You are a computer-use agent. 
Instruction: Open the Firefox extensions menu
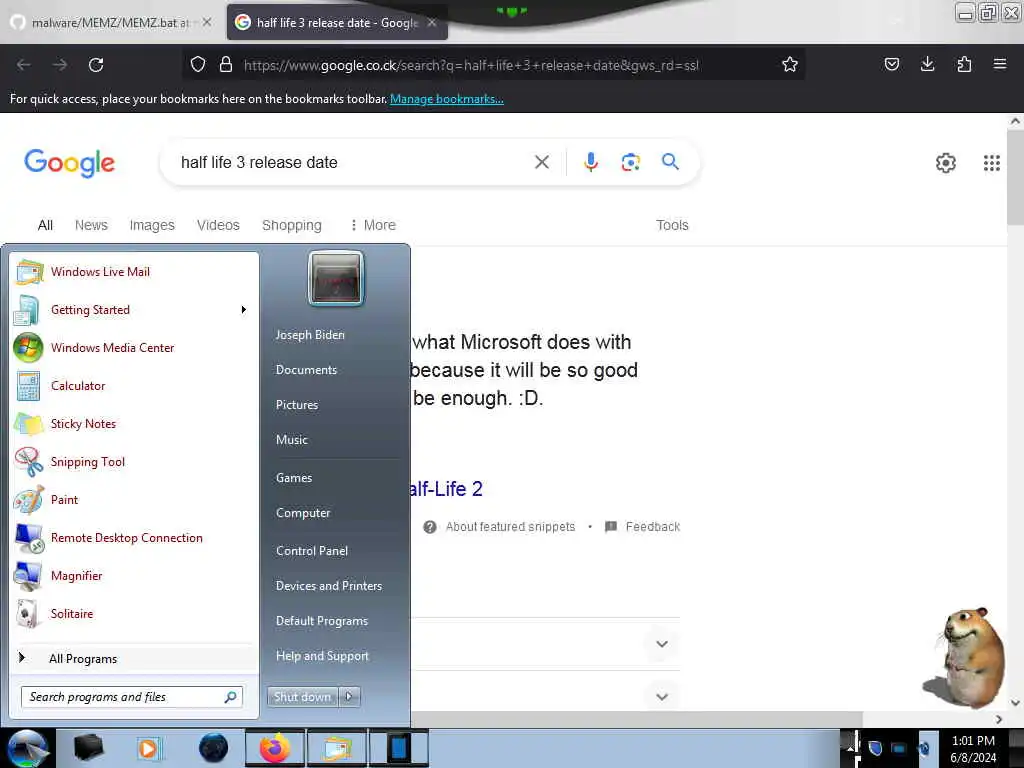[x=964, y=64]
